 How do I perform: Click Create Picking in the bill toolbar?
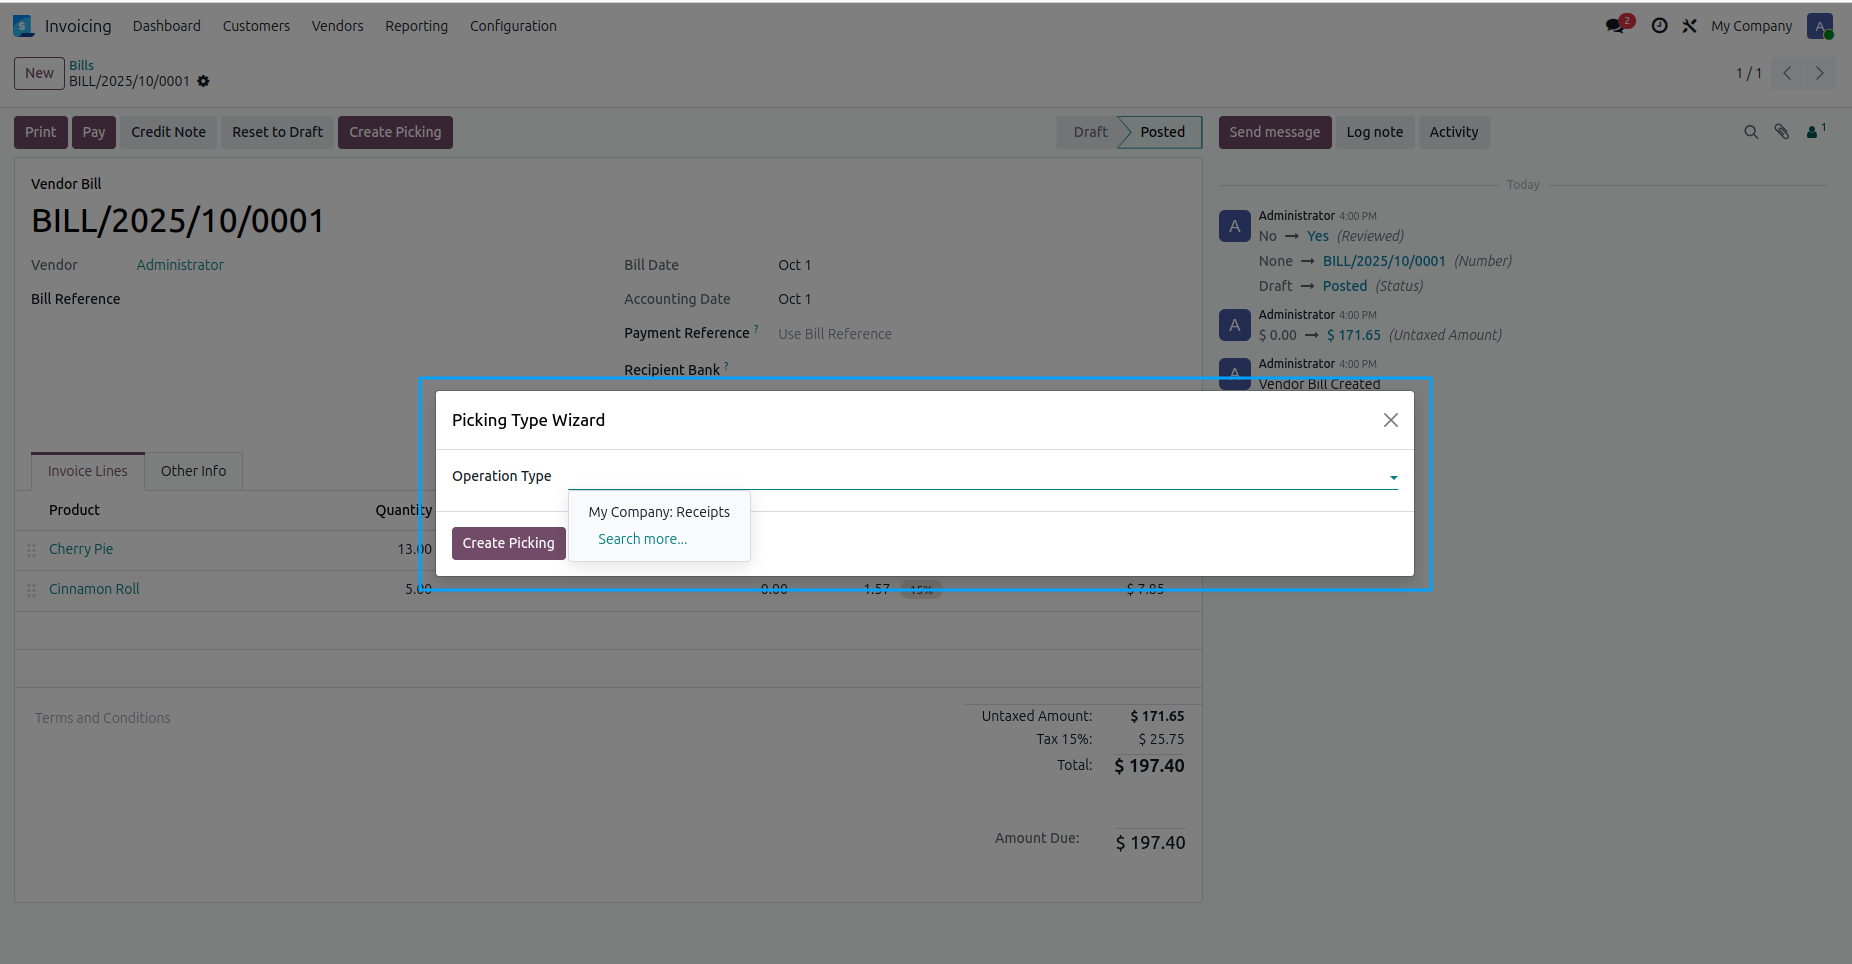pyautogui.click(x=395, y=132)
